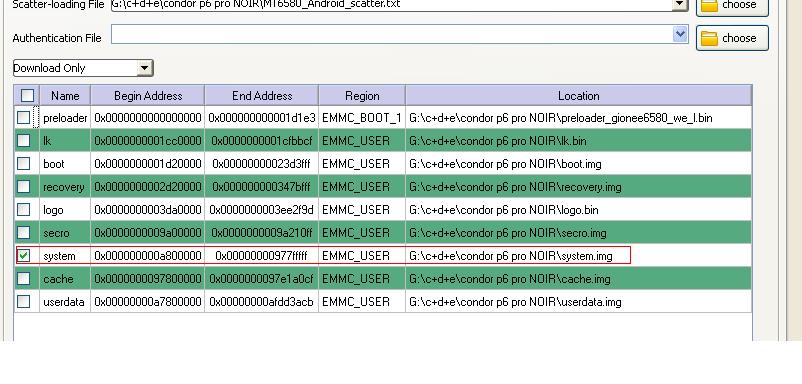Click the Location column header

578,96
